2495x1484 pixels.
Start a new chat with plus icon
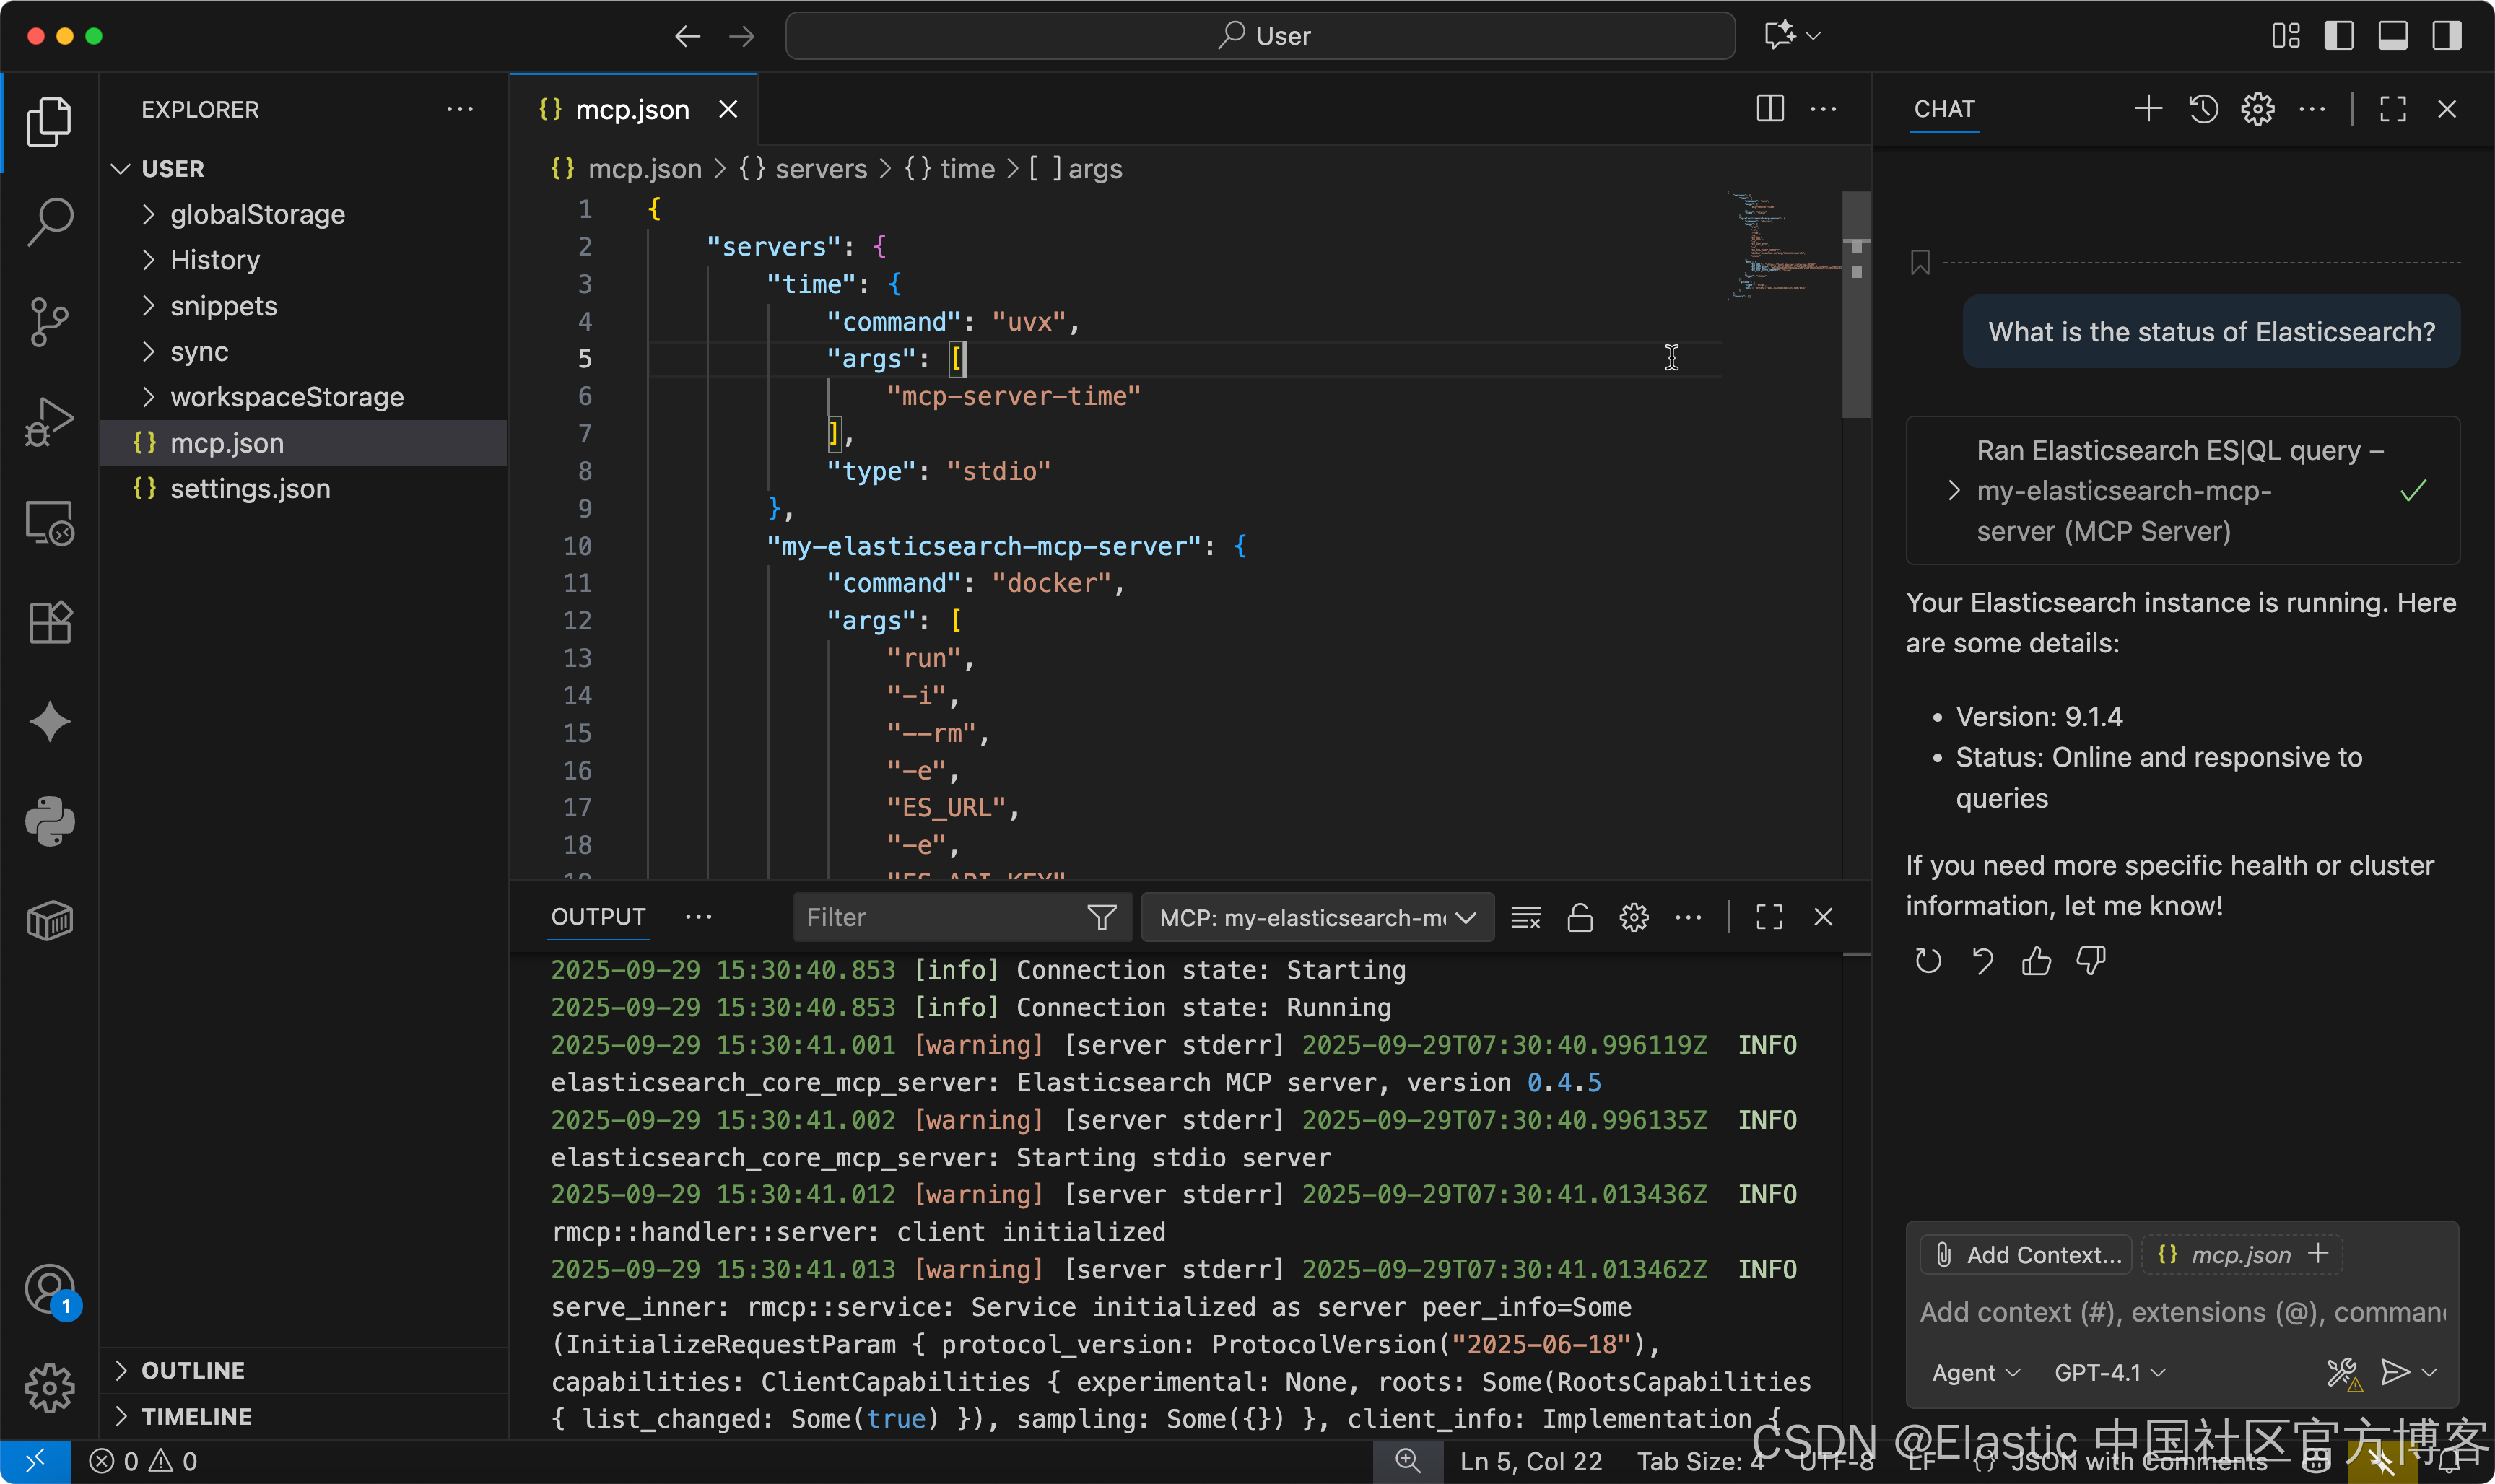click(2148, 108)
